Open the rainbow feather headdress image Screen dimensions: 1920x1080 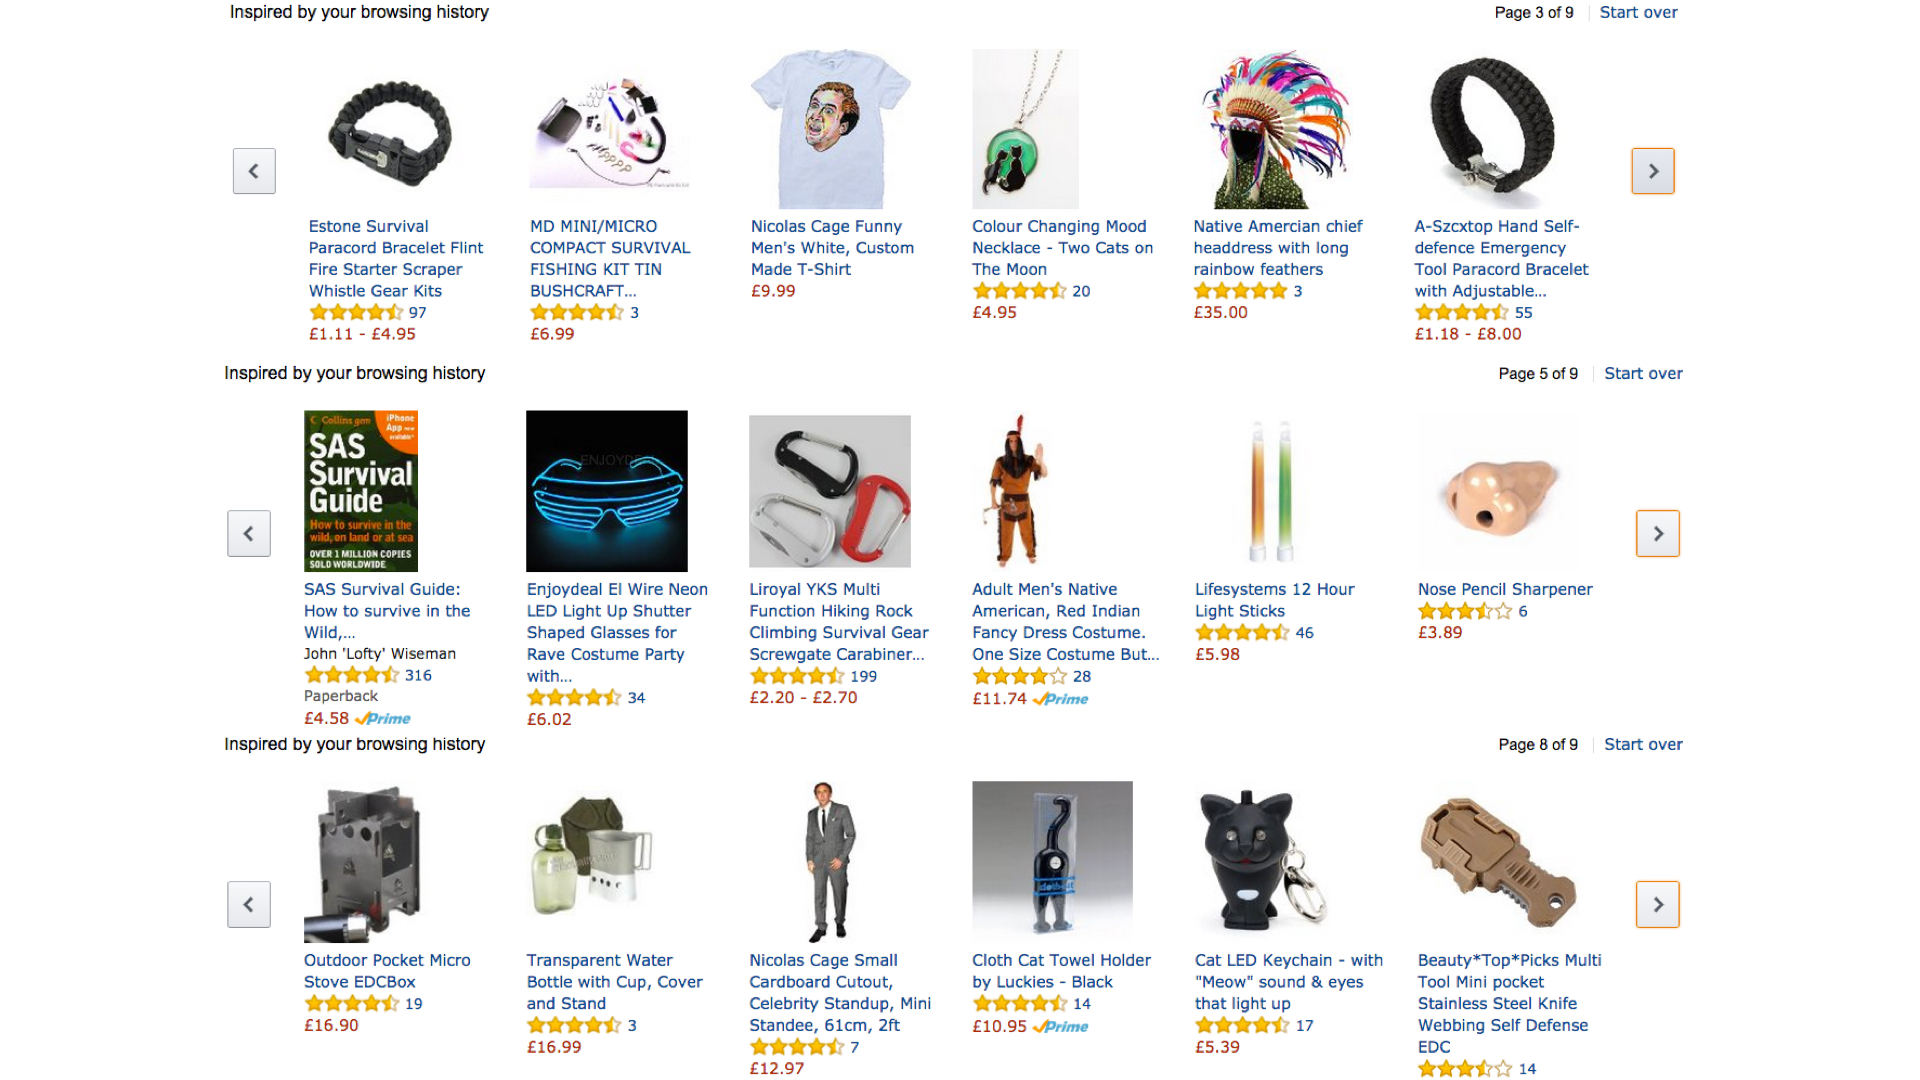click(x=1274, y=129)
